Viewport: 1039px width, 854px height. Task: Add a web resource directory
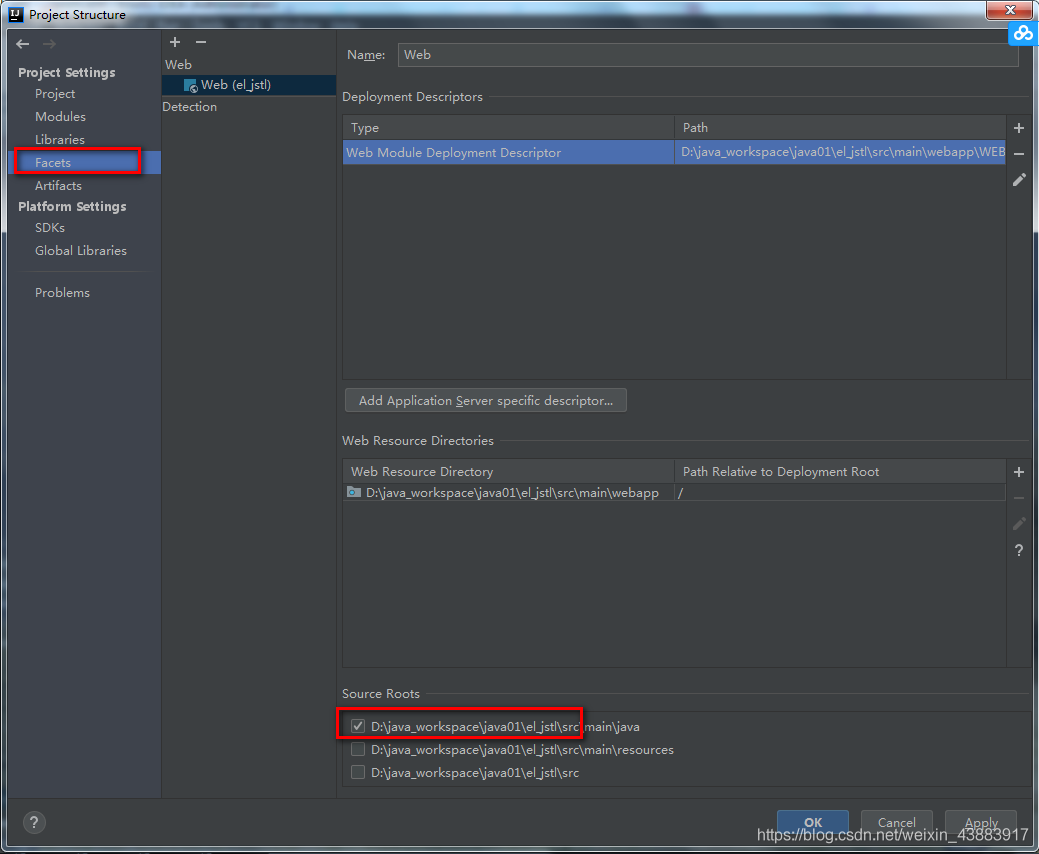pos(1019,472)
